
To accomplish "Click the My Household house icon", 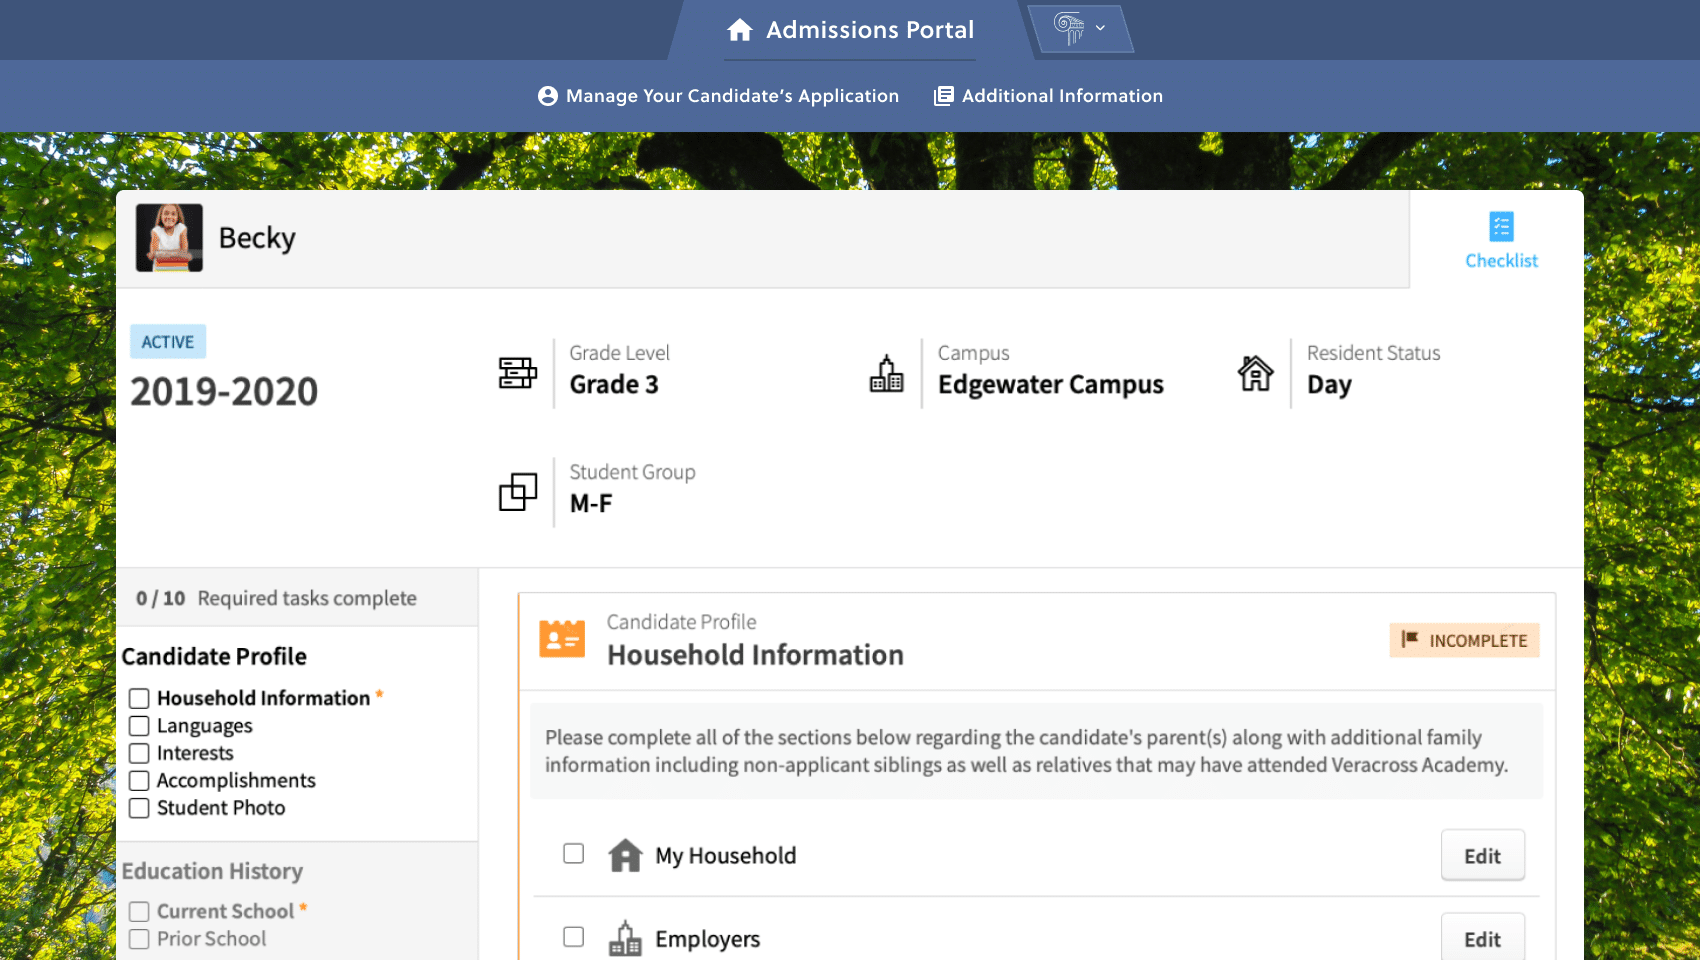I will point(625,856).
